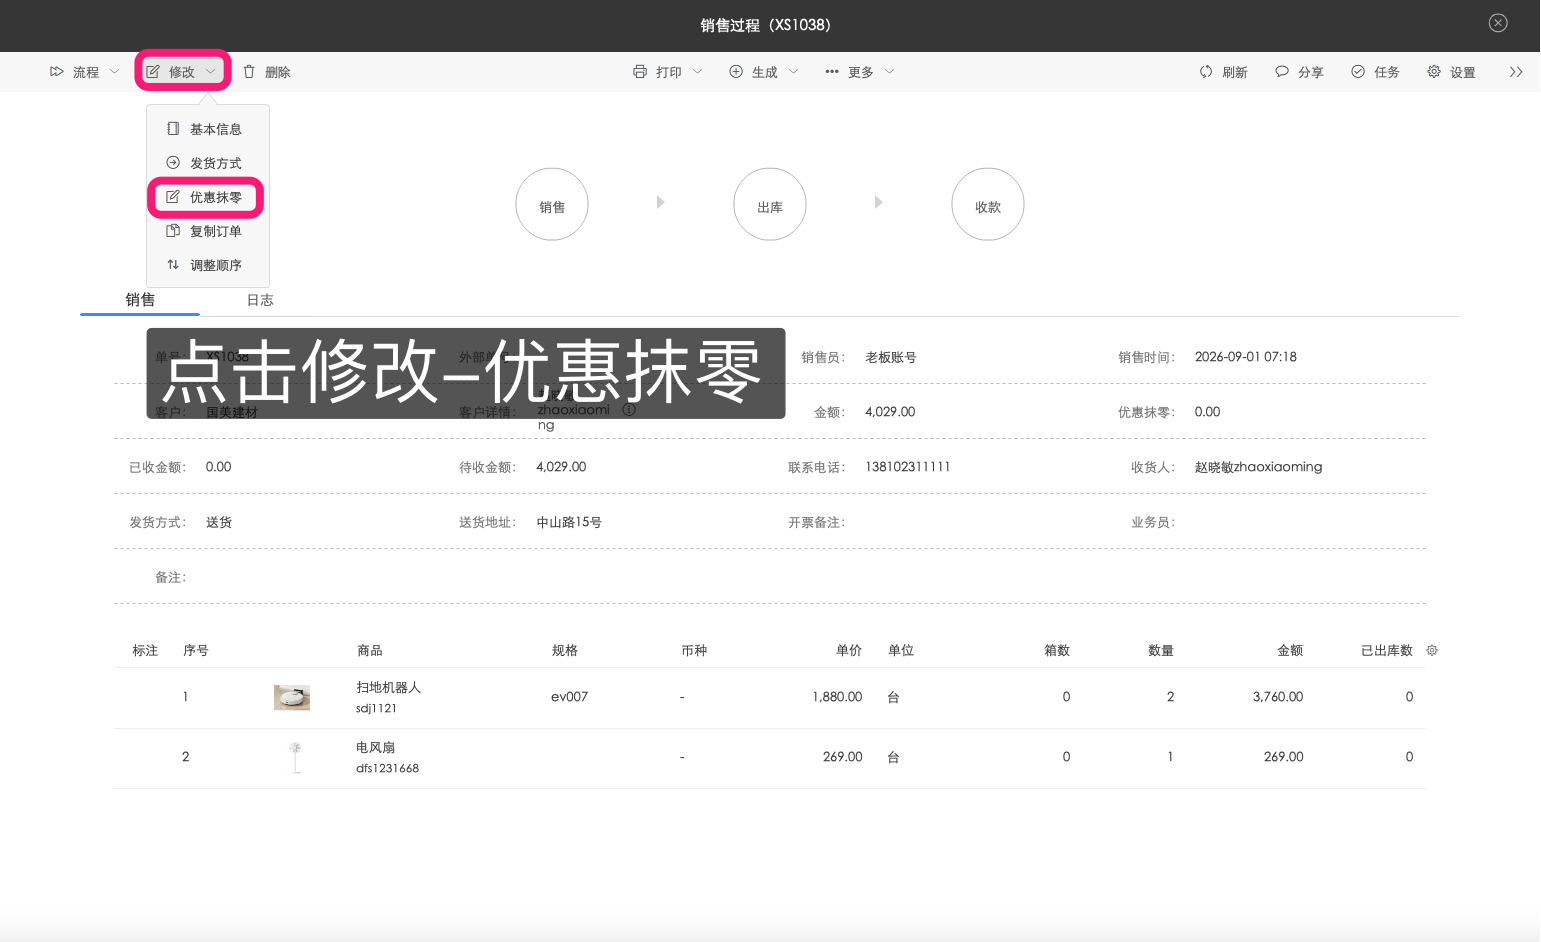
Task: Expand the 更多 dropdown arrow
Action: 890,72
